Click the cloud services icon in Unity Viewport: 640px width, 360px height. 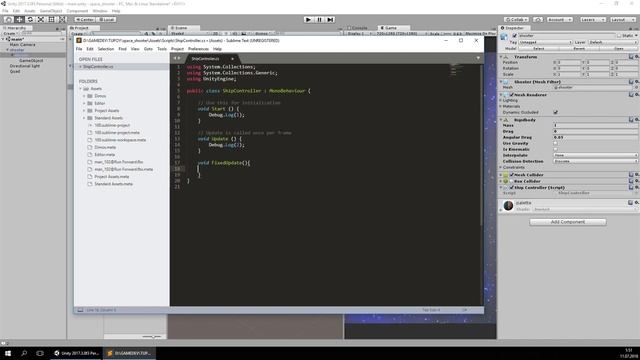(x=538, y=19)
